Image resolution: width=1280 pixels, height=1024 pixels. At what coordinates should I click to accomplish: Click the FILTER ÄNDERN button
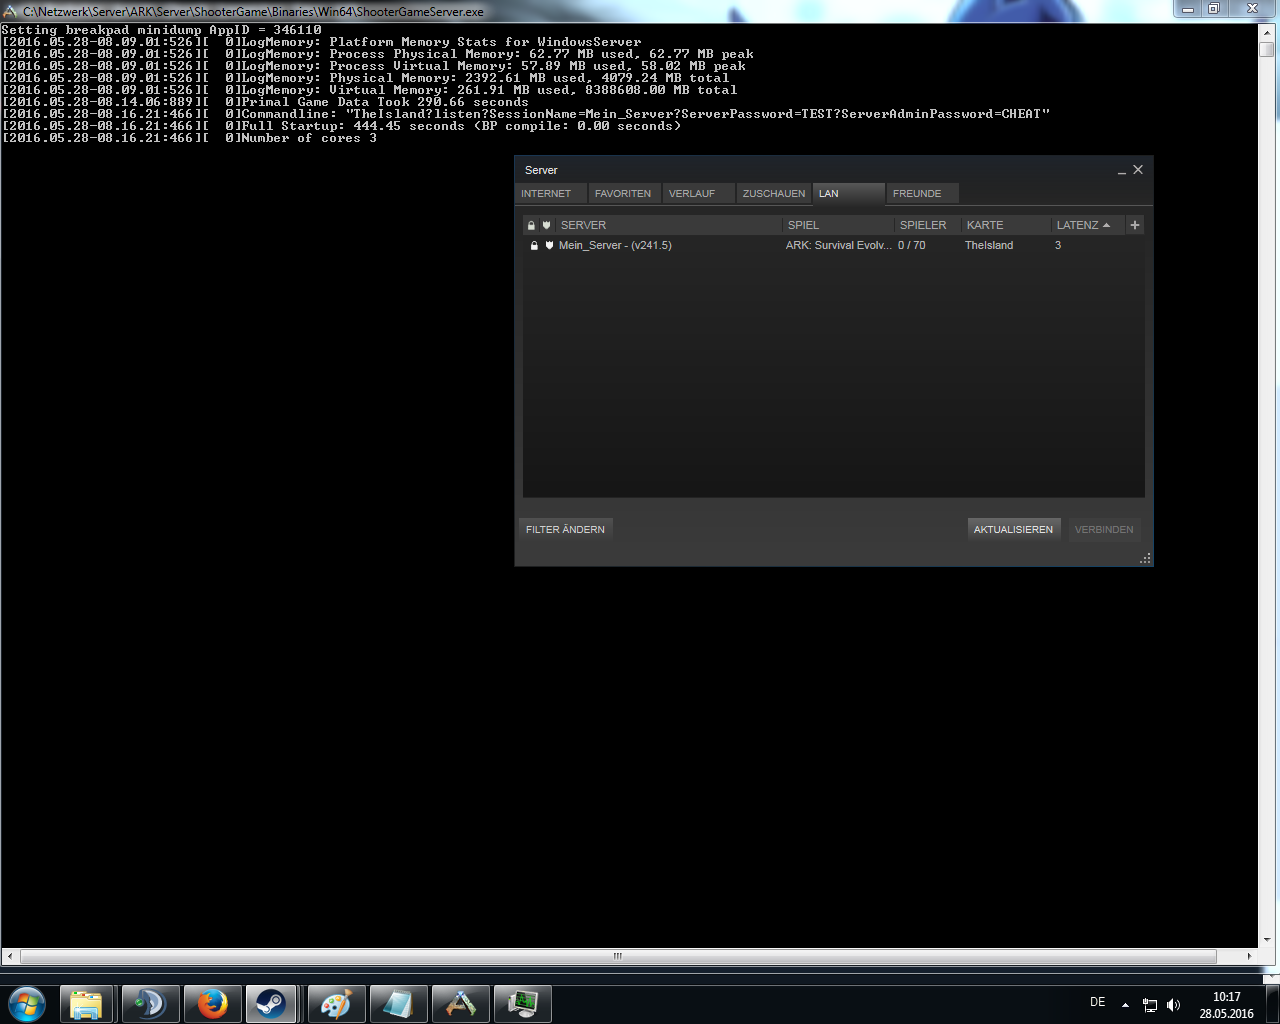point(566,529)
